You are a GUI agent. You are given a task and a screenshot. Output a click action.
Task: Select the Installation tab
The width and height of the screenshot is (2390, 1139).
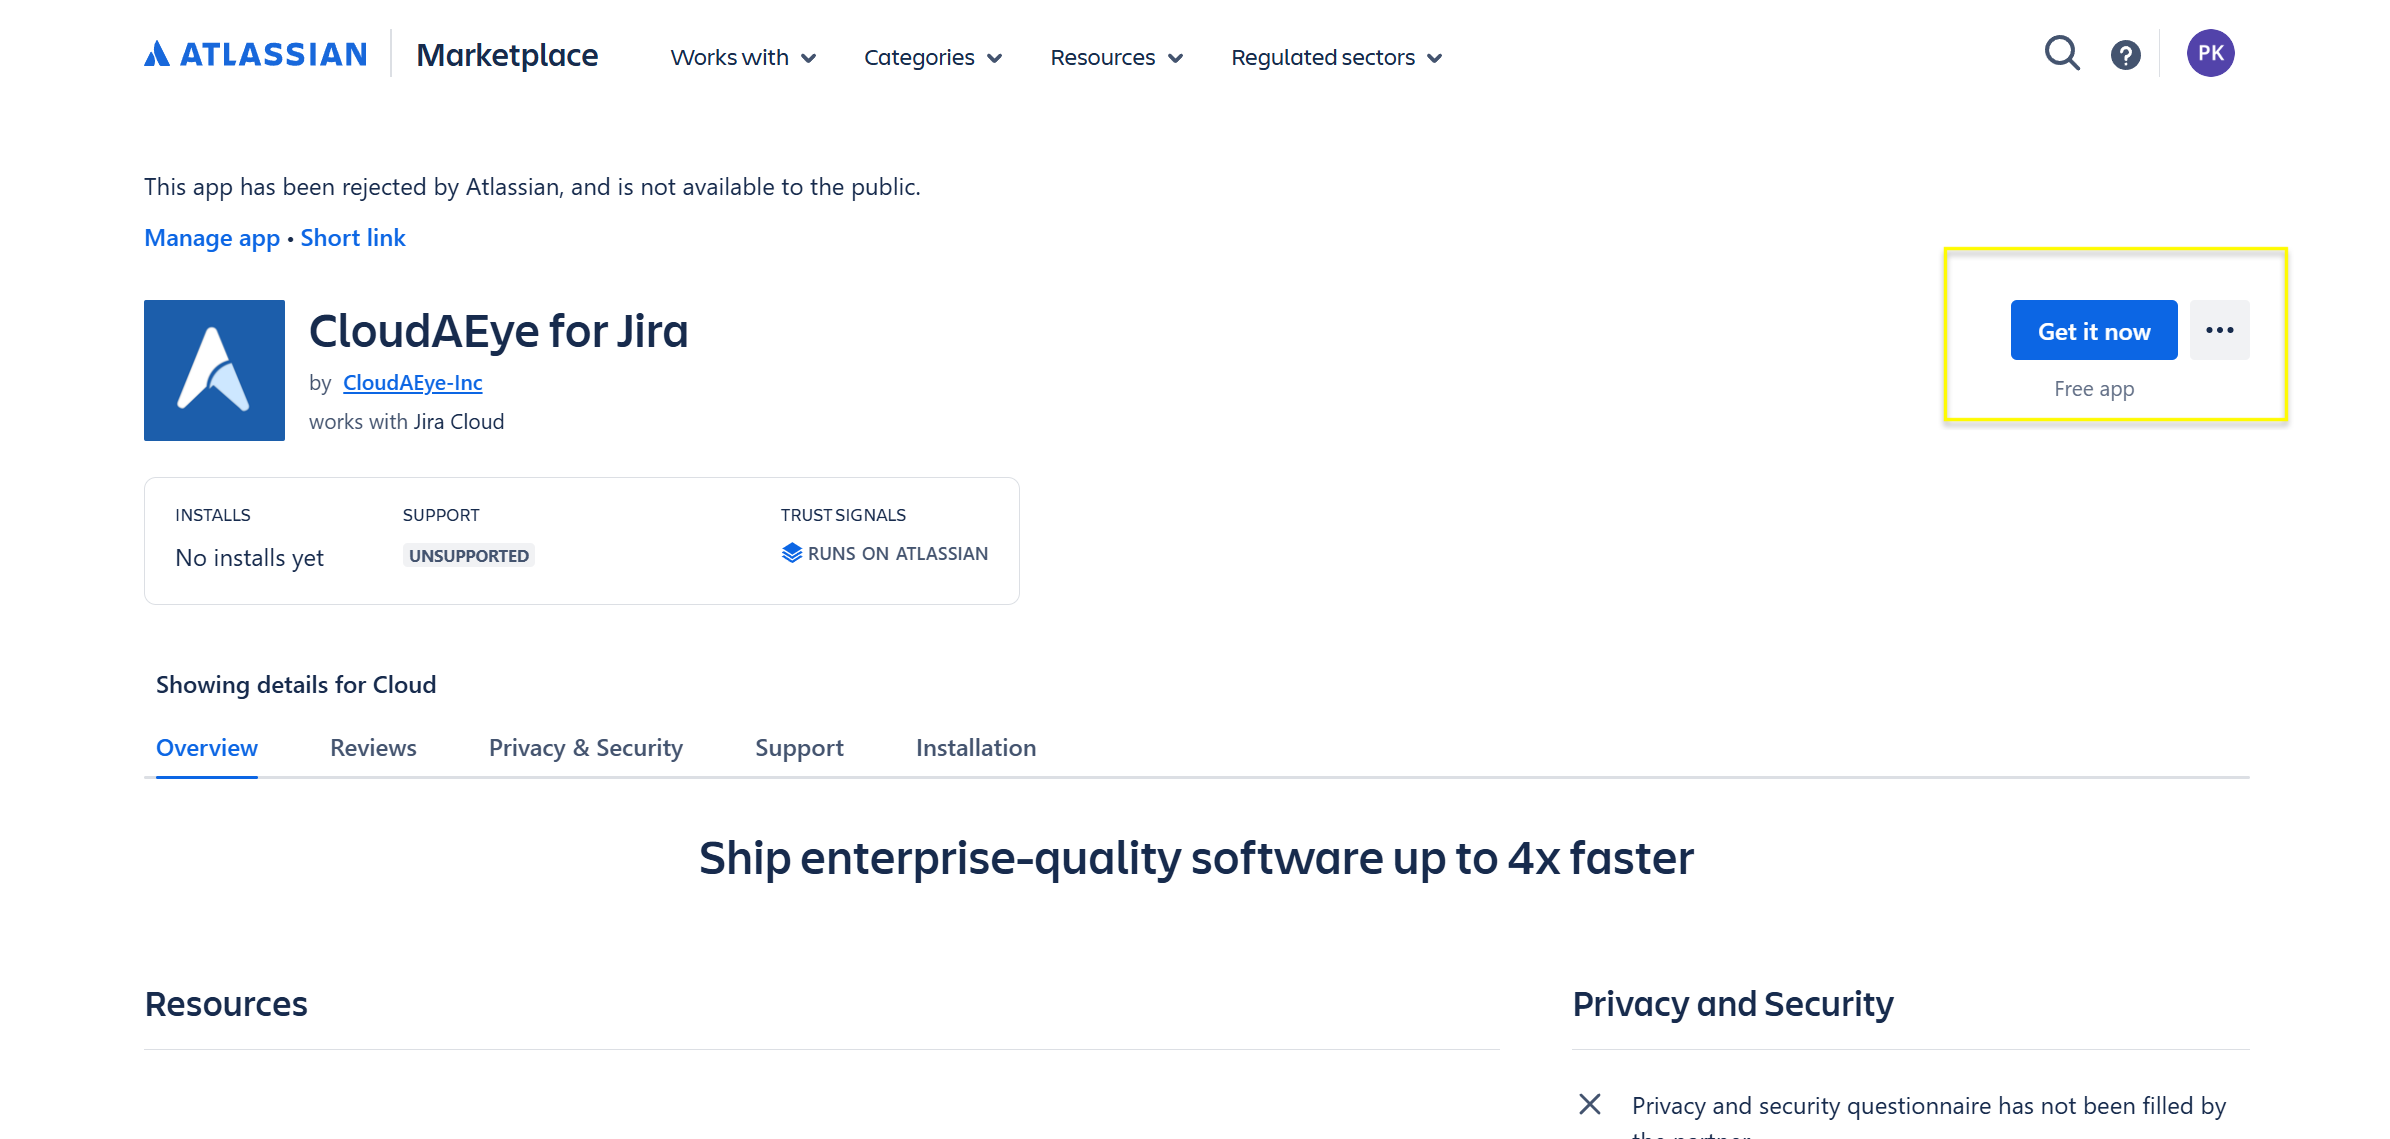pyautogui.click(x=975, y=748)
